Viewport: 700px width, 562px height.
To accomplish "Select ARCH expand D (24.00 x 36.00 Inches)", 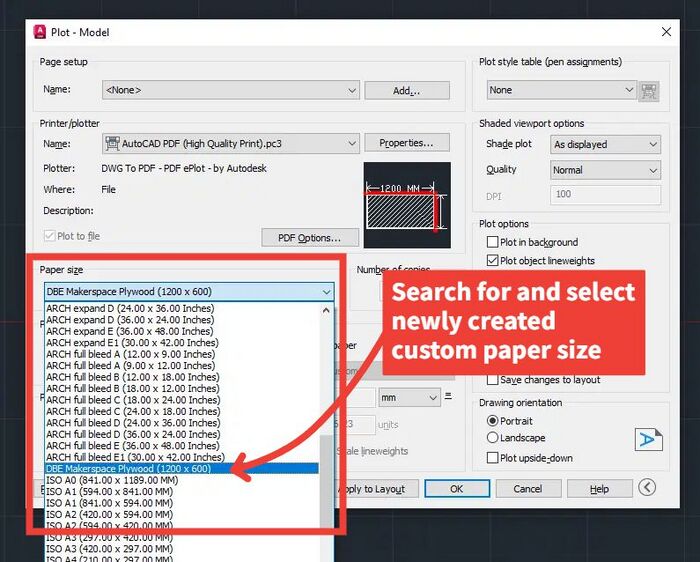I will click(x=182, y=308).
